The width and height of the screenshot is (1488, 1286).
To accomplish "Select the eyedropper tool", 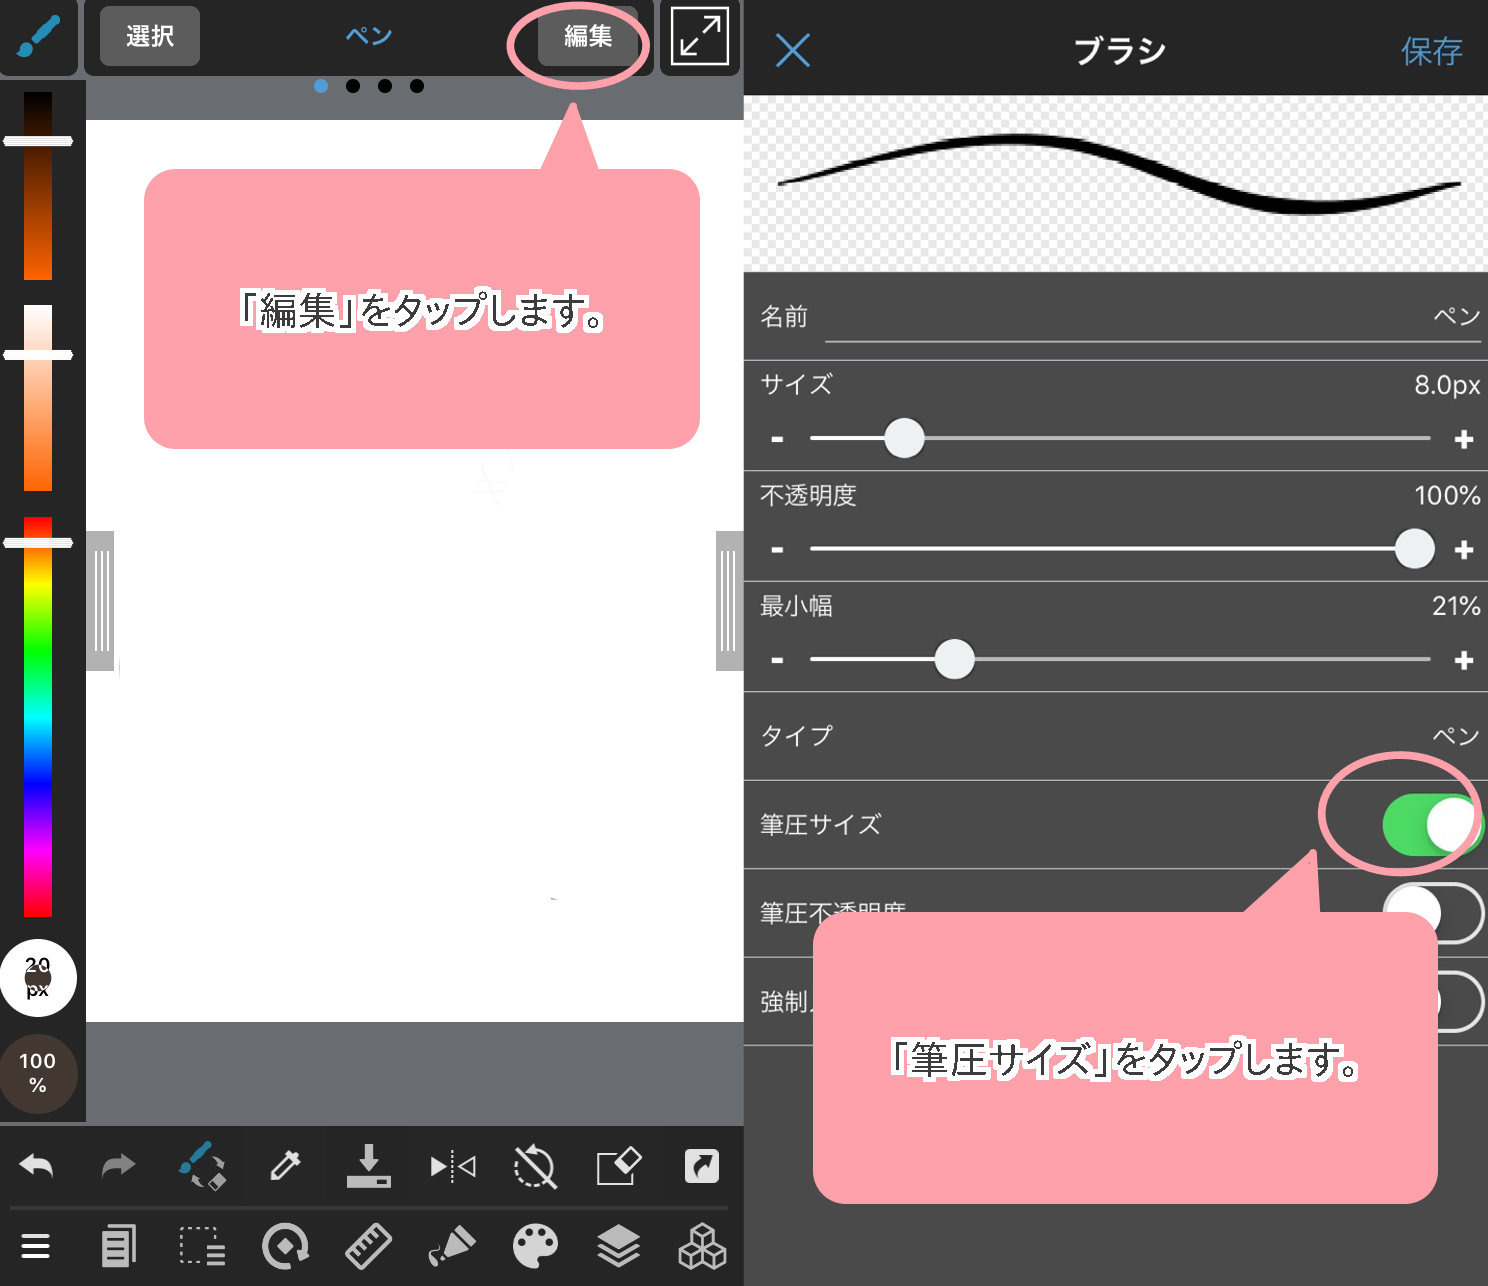I will 285,1166.
